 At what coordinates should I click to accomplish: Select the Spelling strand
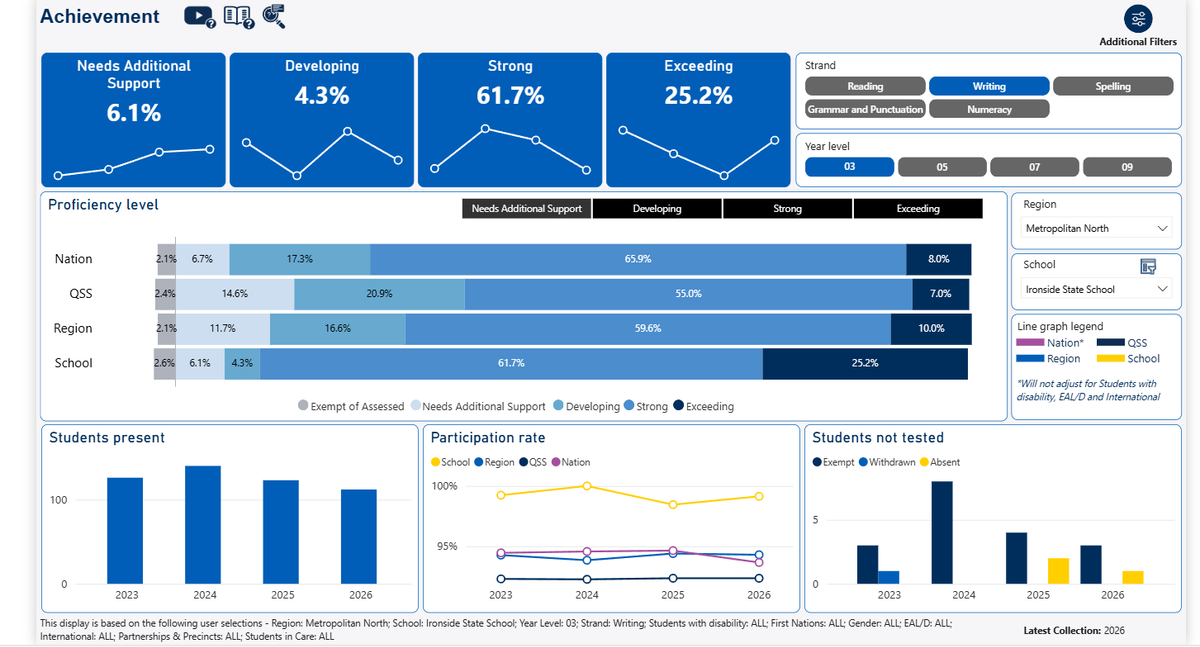1113,86
